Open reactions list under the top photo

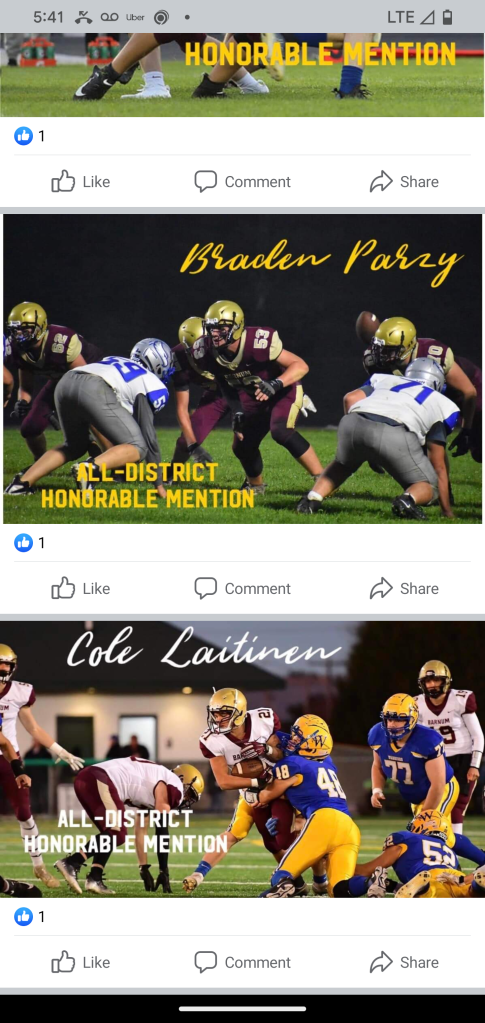(30, 136)
